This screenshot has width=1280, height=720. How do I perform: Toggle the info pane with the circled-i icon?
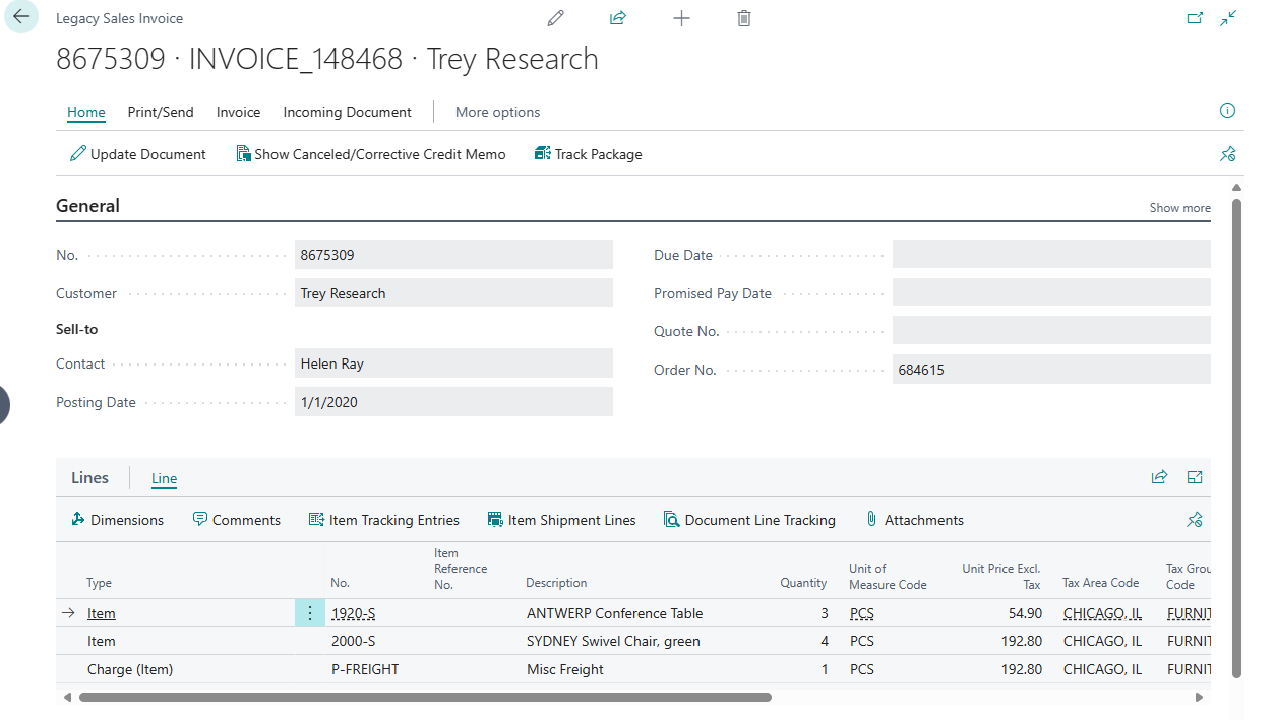coord(1227,110)
